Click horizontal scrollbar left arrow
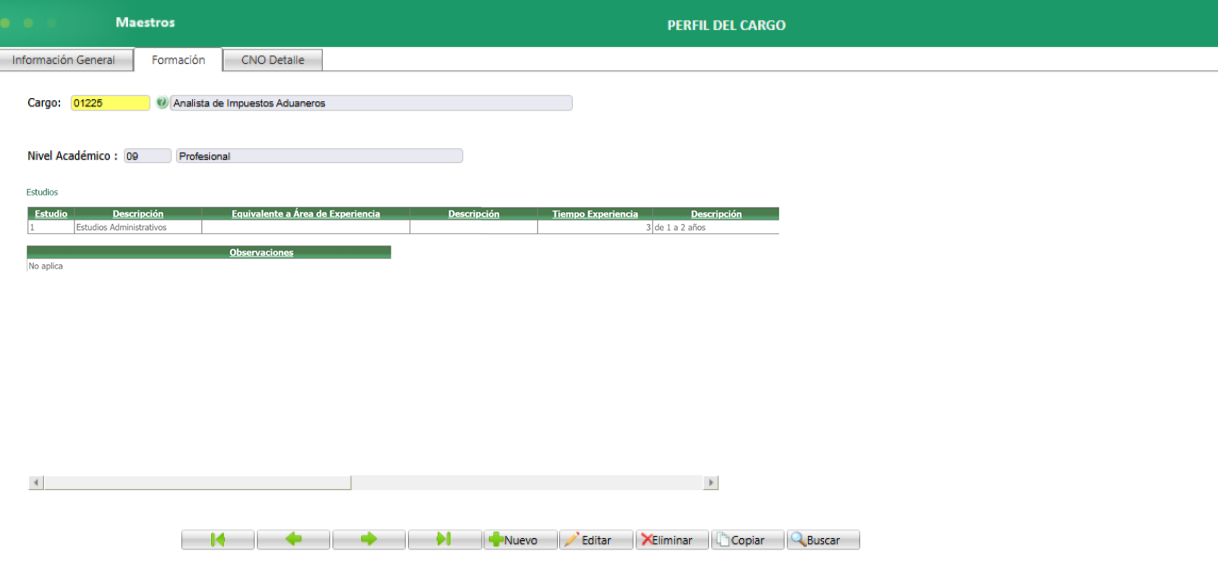This screenshot has width=1218, height=570. click(36, 483)
